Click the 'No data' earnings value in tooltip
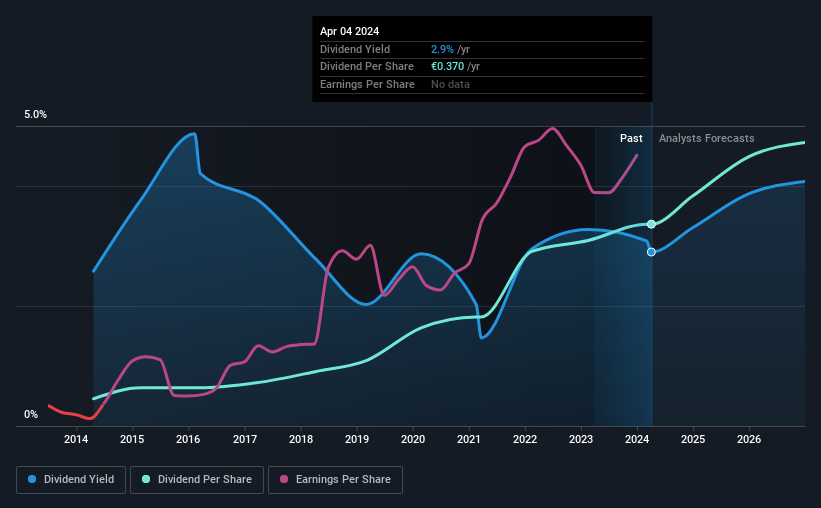 tap(450, 84)
